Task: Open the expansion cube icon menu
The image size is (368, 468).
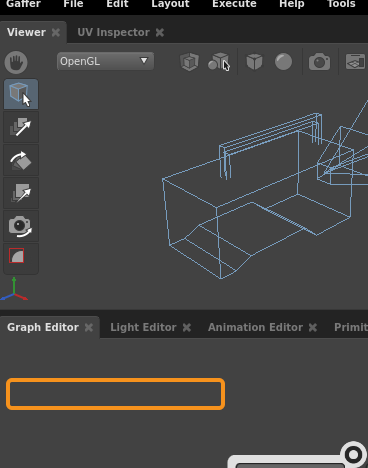Action: (x=189, y=62)
